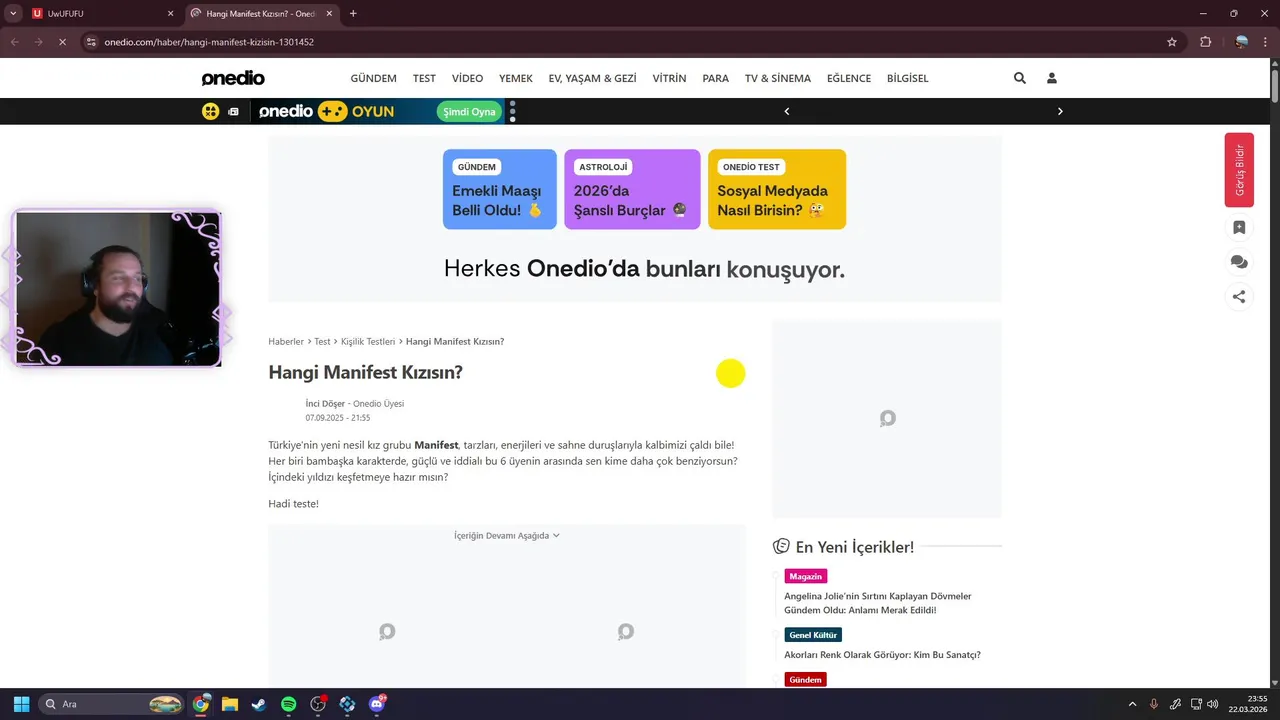Screen dimensions: 1280x720
Task: Open the Windows Start menu
Action: point(21,704)
